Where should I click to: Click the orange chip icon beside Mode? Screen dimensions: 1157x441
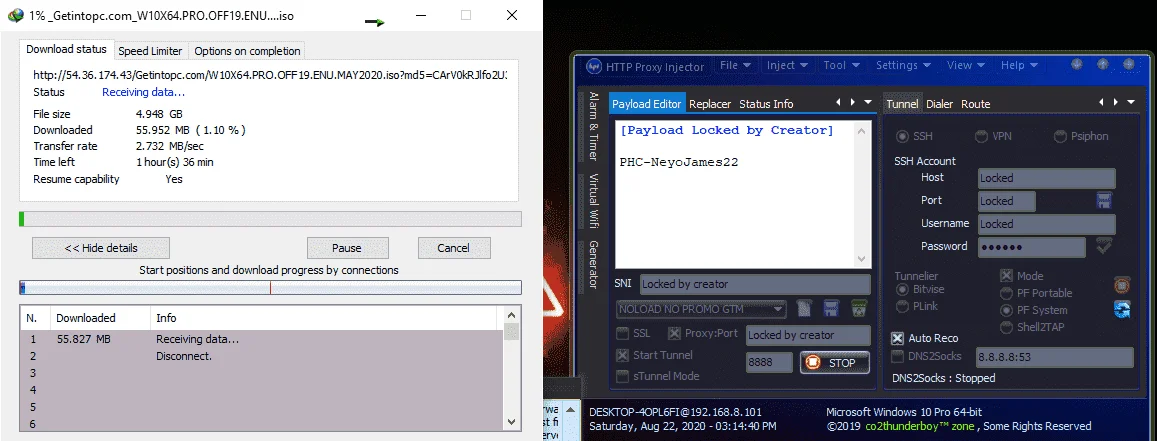coord(1122,285)
